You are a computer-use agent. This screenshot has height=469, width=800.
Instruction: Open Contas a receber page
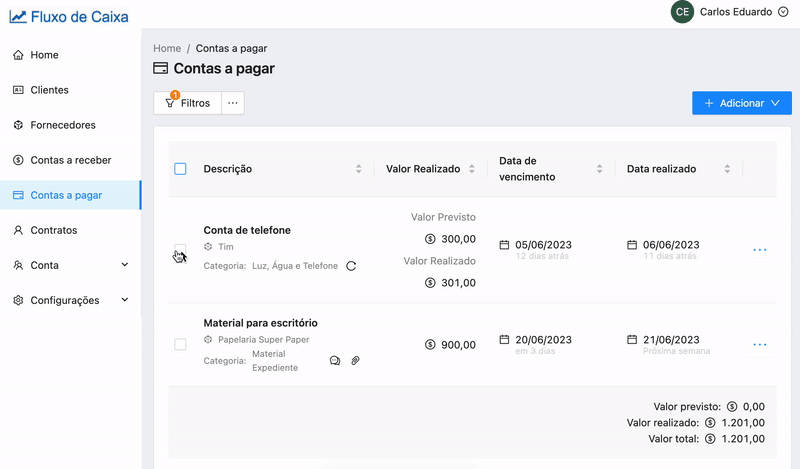pyautogui.click(x=70, y=160)
